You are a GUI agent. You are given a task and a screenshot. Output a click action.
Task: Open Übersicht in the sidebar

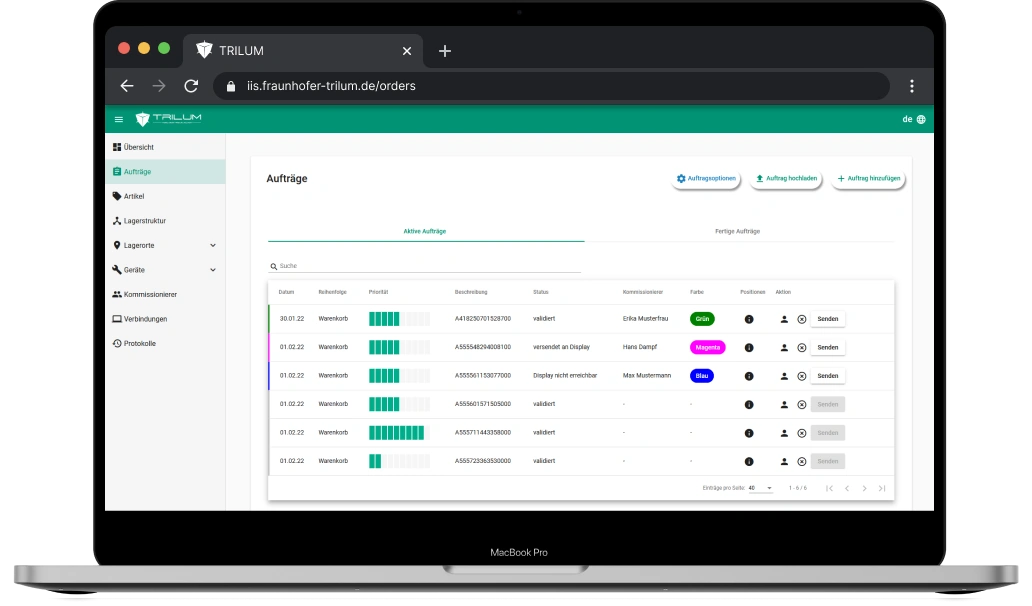click(x=131, y=147)
